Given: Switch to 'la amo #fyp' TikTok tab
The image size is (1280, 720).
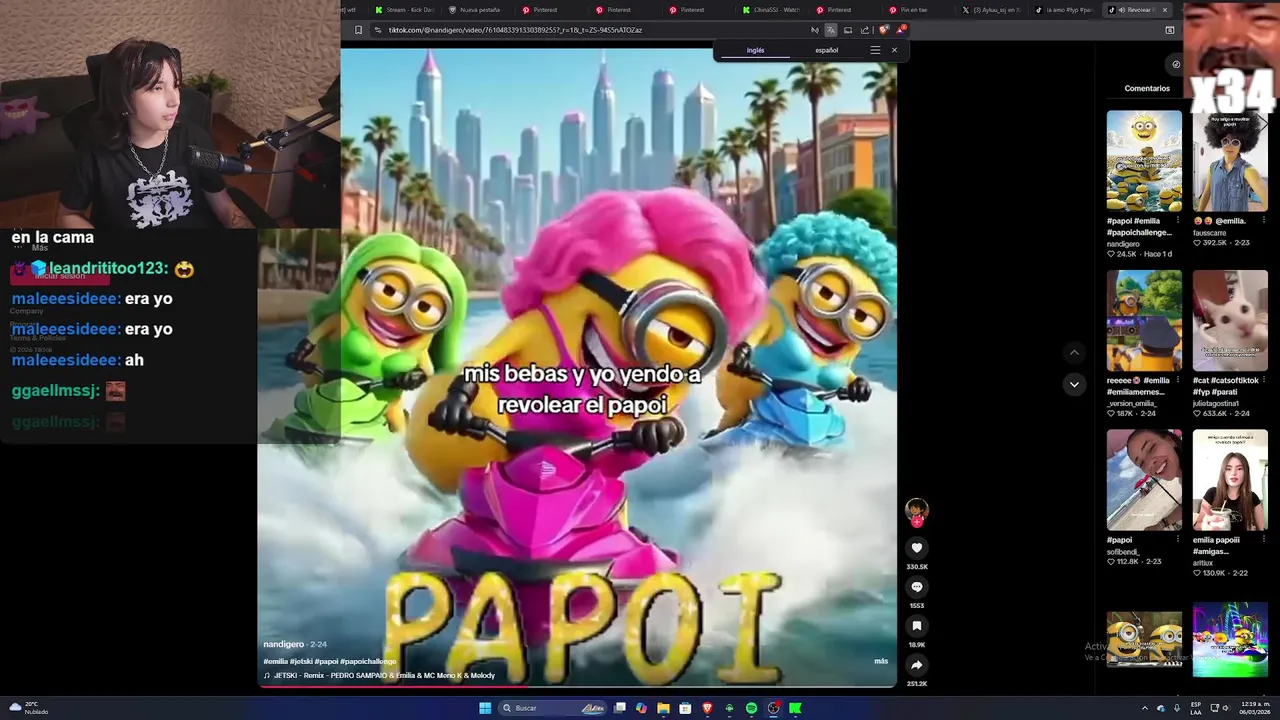Looking at the screenshot, I should click(x=1064, y=10).
